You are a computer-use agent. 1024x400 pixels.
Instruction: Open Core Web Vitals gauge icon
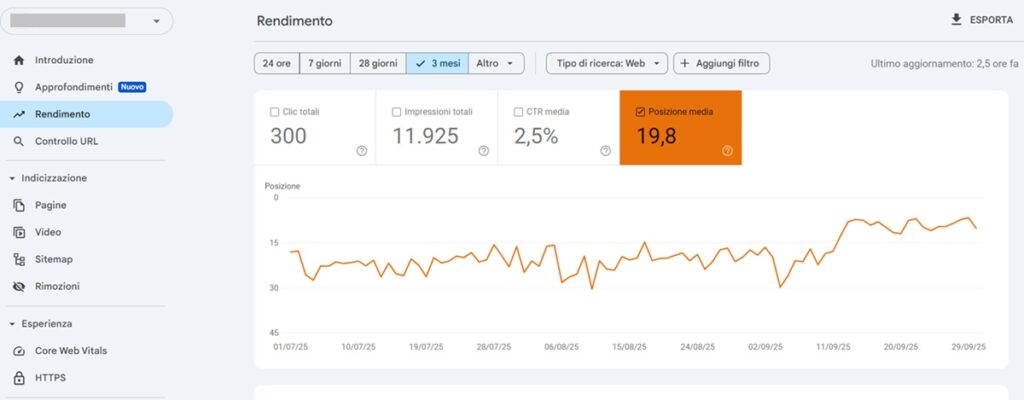pyautogui.click(x=19, y=351)
